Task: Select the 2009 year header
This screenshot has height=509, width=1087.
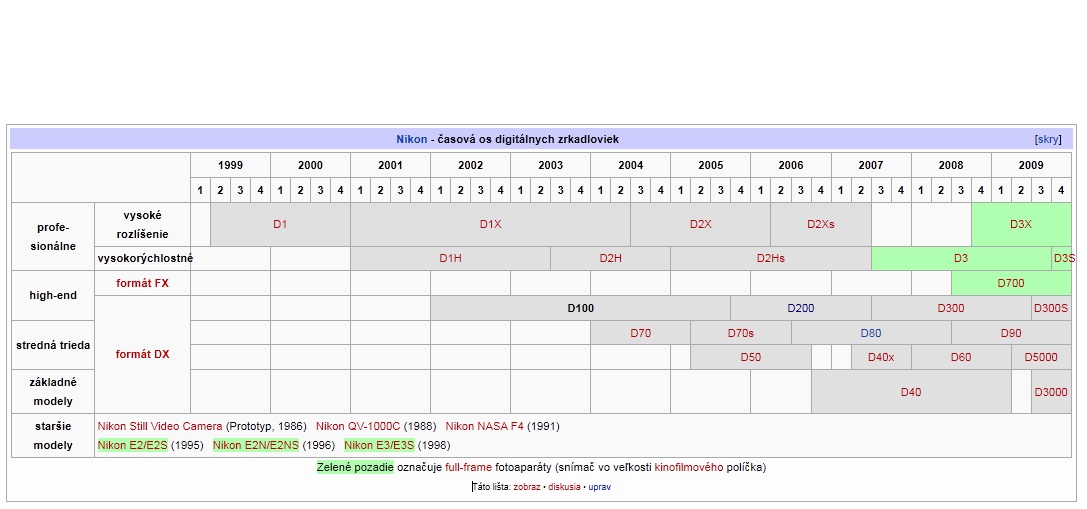Action: point(1031,165)
